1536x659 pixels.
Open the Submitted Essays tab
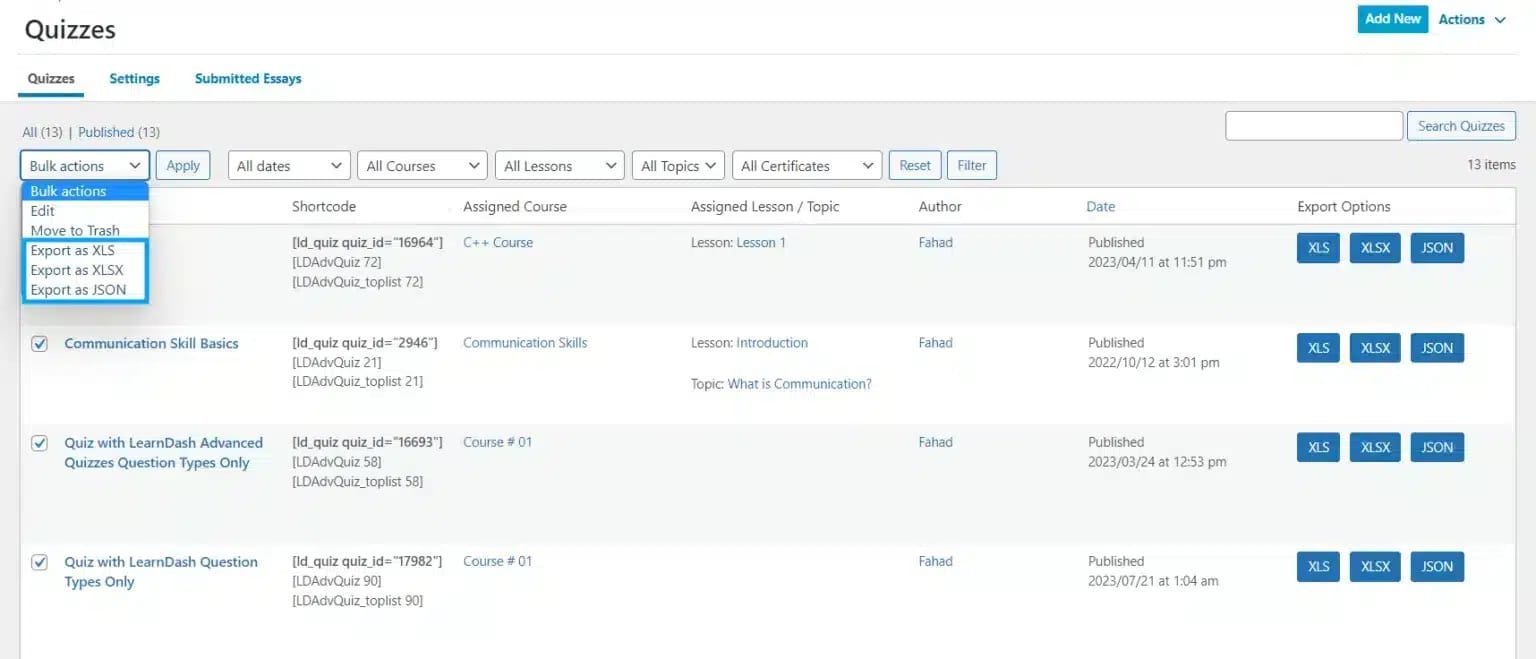click(x=247, y=78)
